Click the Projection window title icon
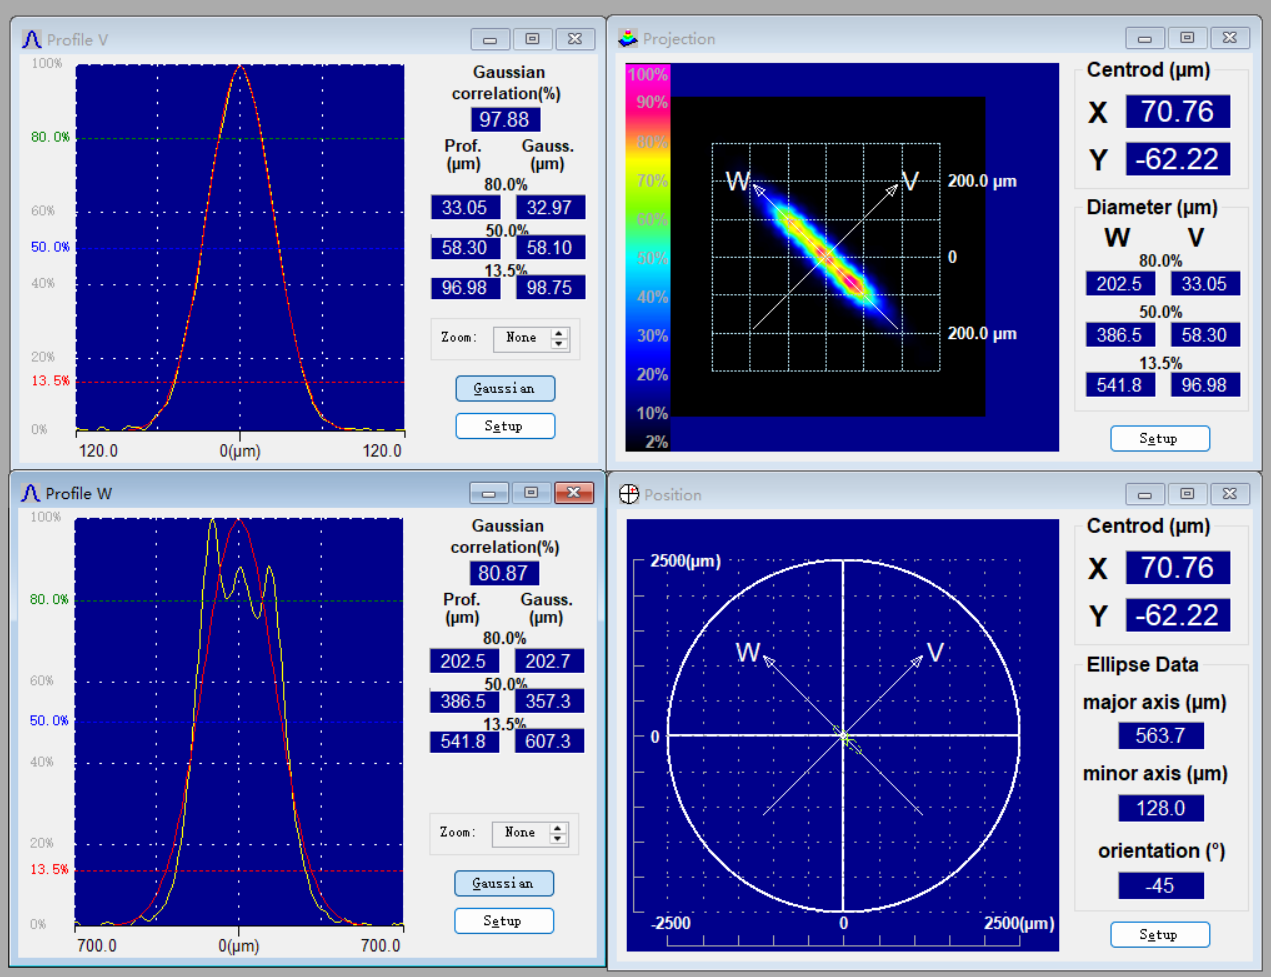 pos(628,39)
